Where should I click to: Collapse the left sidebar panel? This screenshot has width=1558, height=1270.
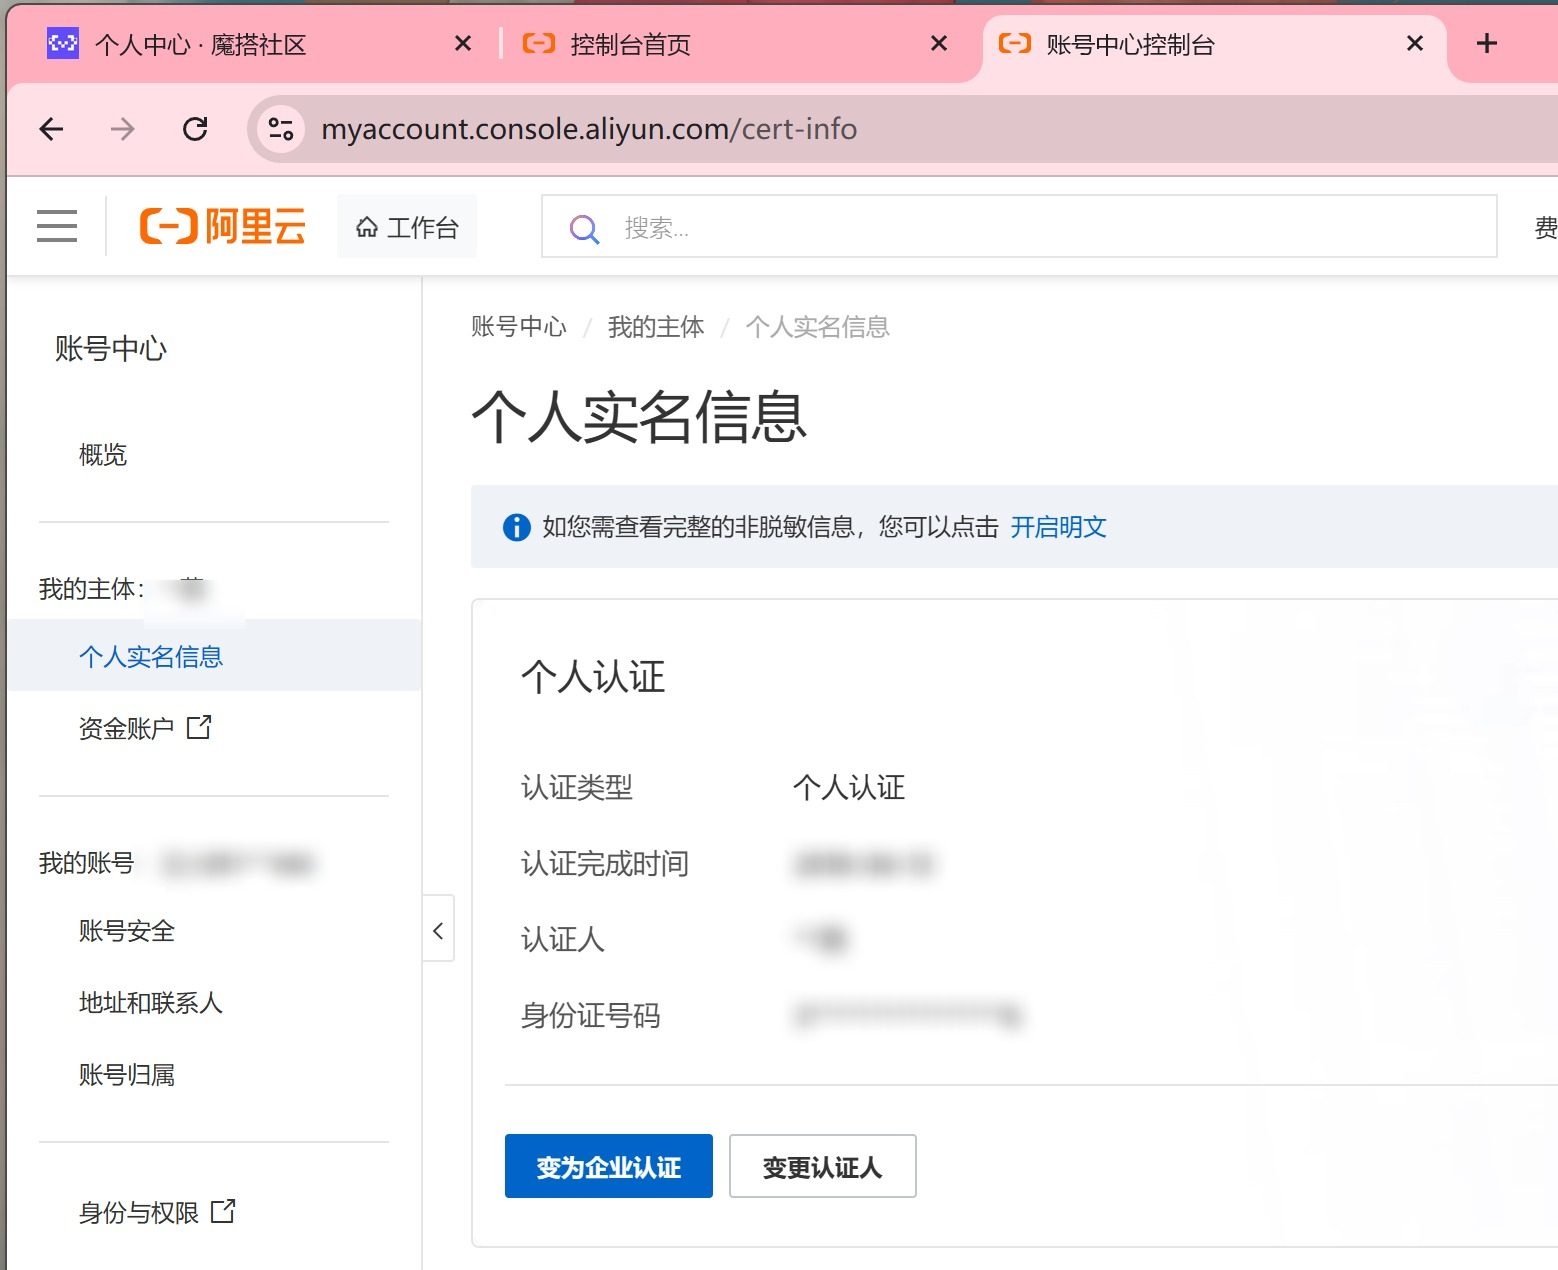click(x=438, y=930)
